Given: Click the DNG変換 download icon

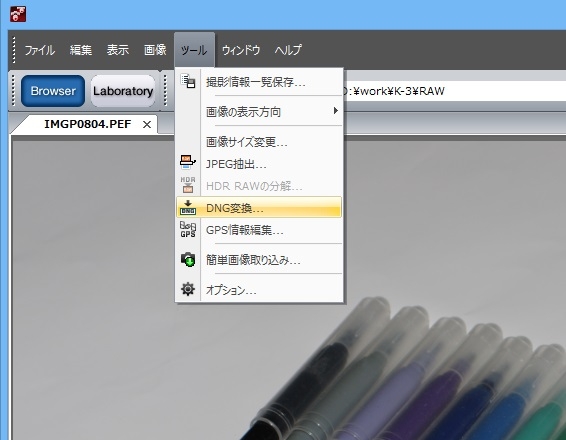Looking at the screenshot, I should [x=188, y=208].
